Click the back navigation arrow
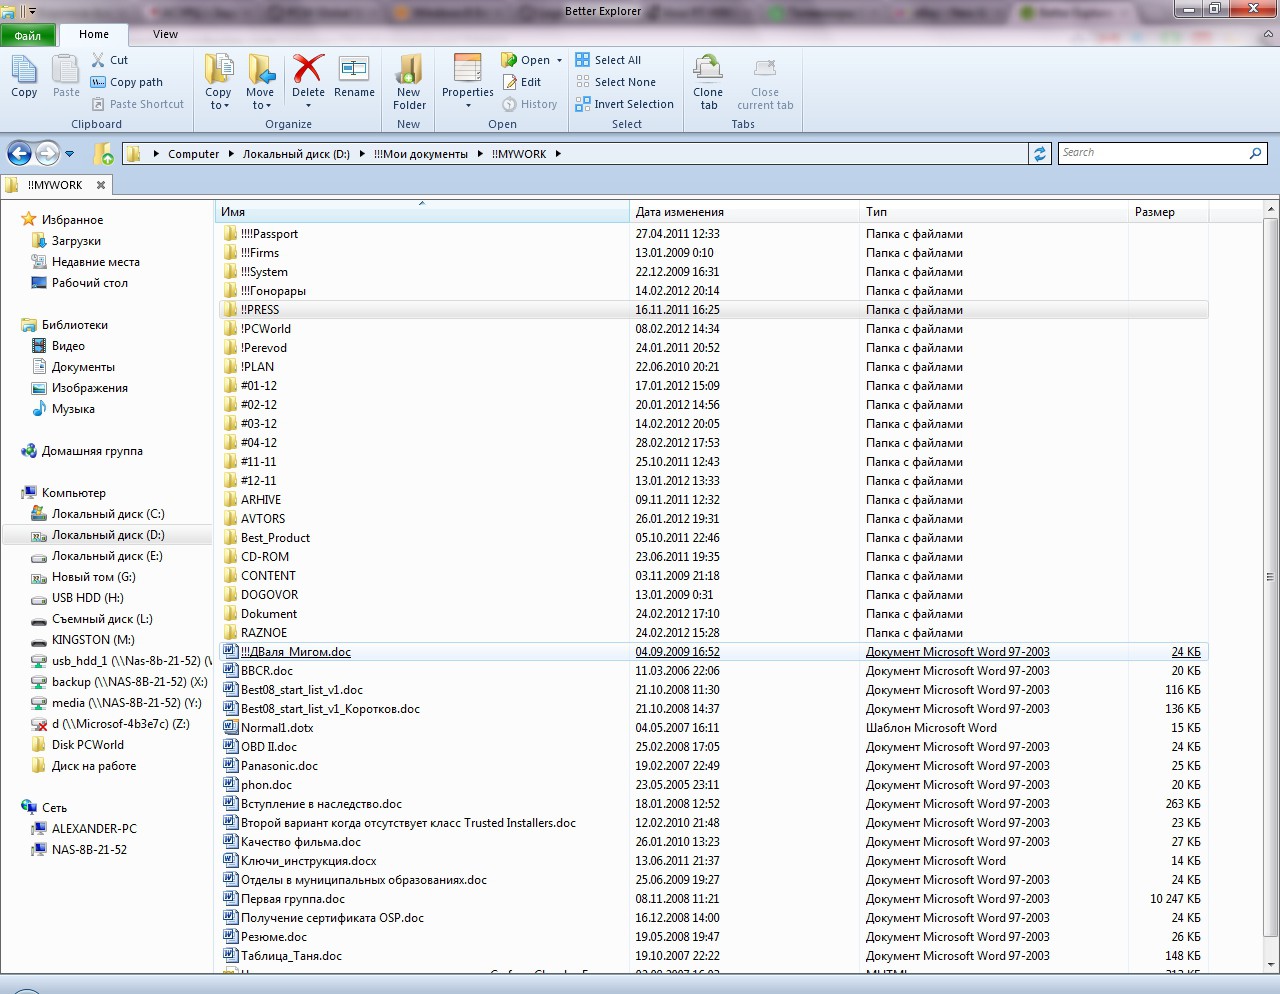1280x994 pixels. [x=19, y=154]
